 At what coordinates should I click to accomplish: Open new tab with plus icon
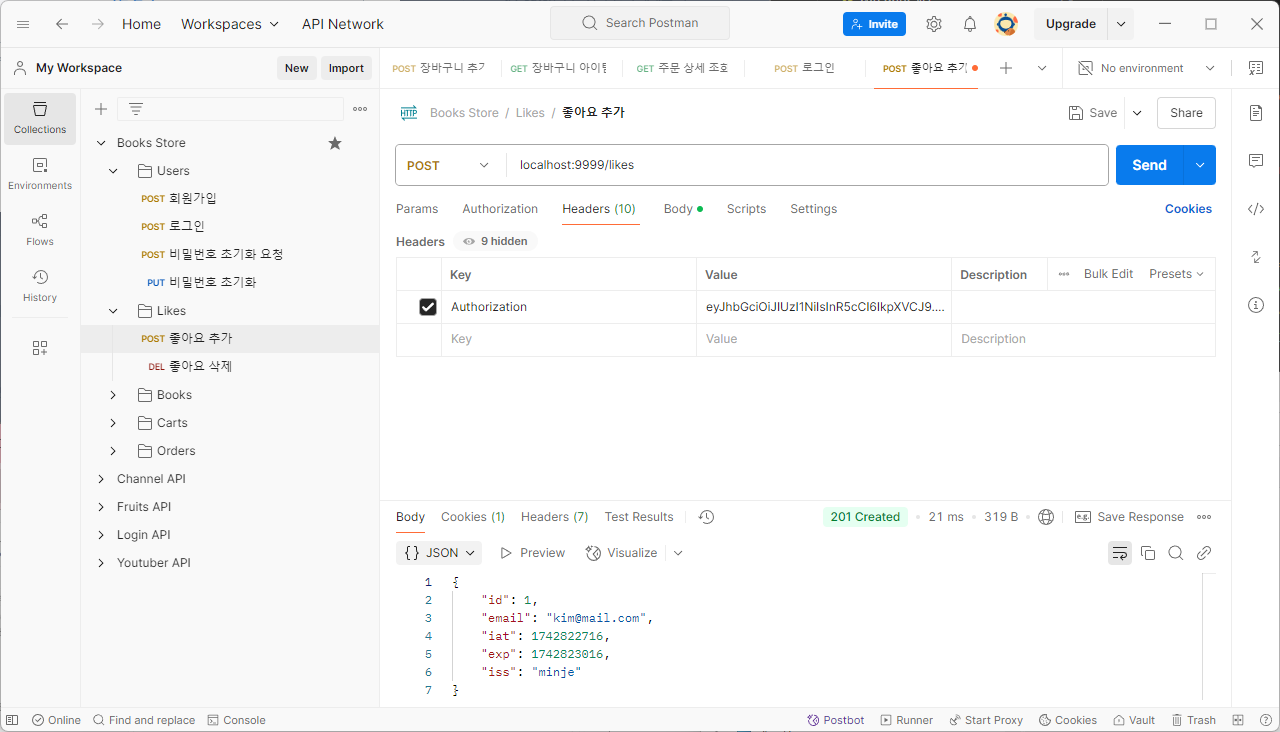click(1006, 68)
